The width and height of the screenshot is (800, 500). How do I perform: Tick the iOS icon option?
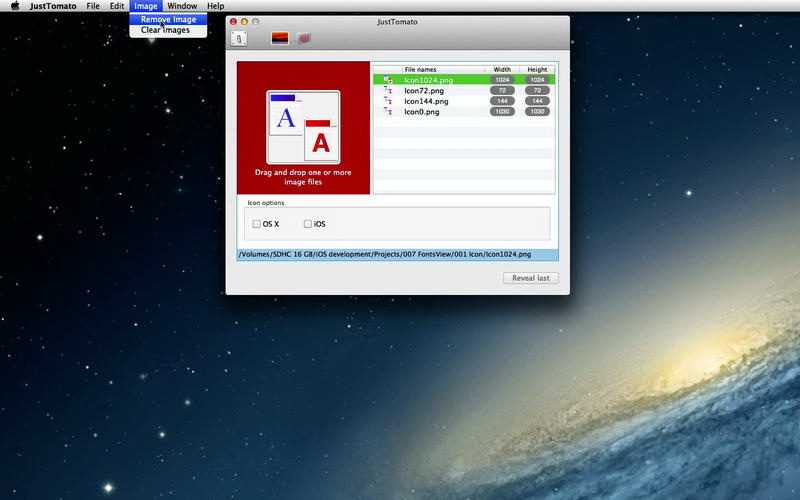click(308, 224)
